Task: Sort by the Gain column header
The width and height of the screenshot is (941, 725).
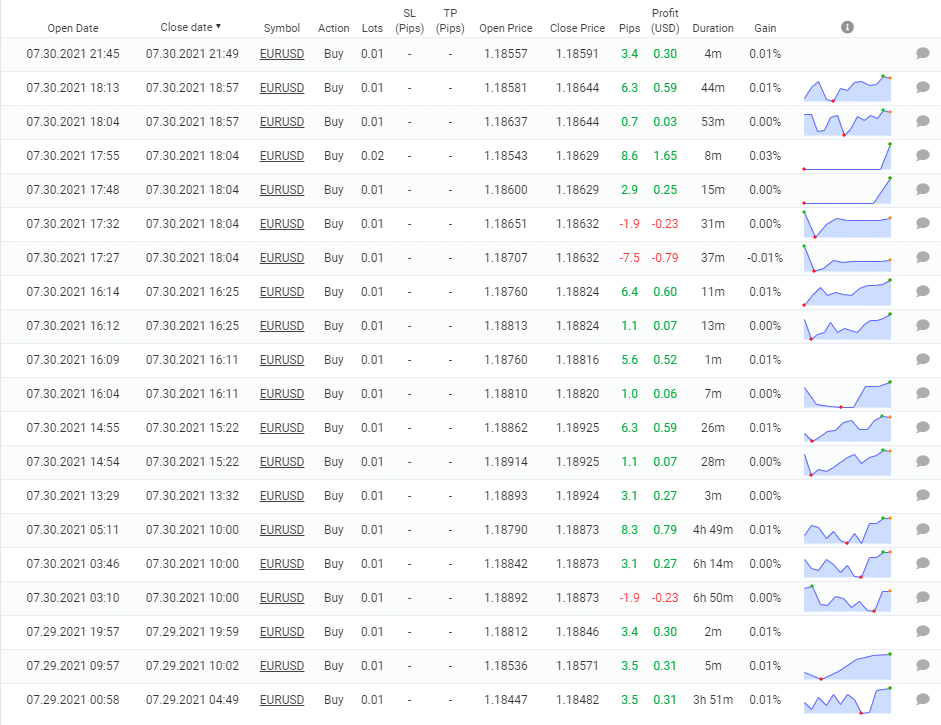Action: point(764,28)
